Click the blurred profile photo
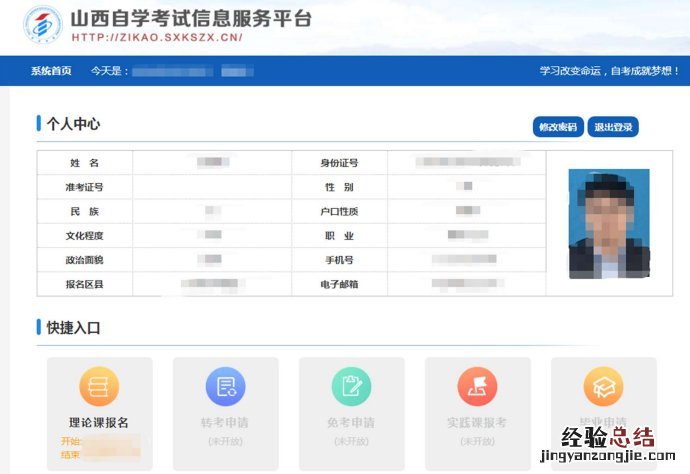690x474 pixels. tap(609, 223)
